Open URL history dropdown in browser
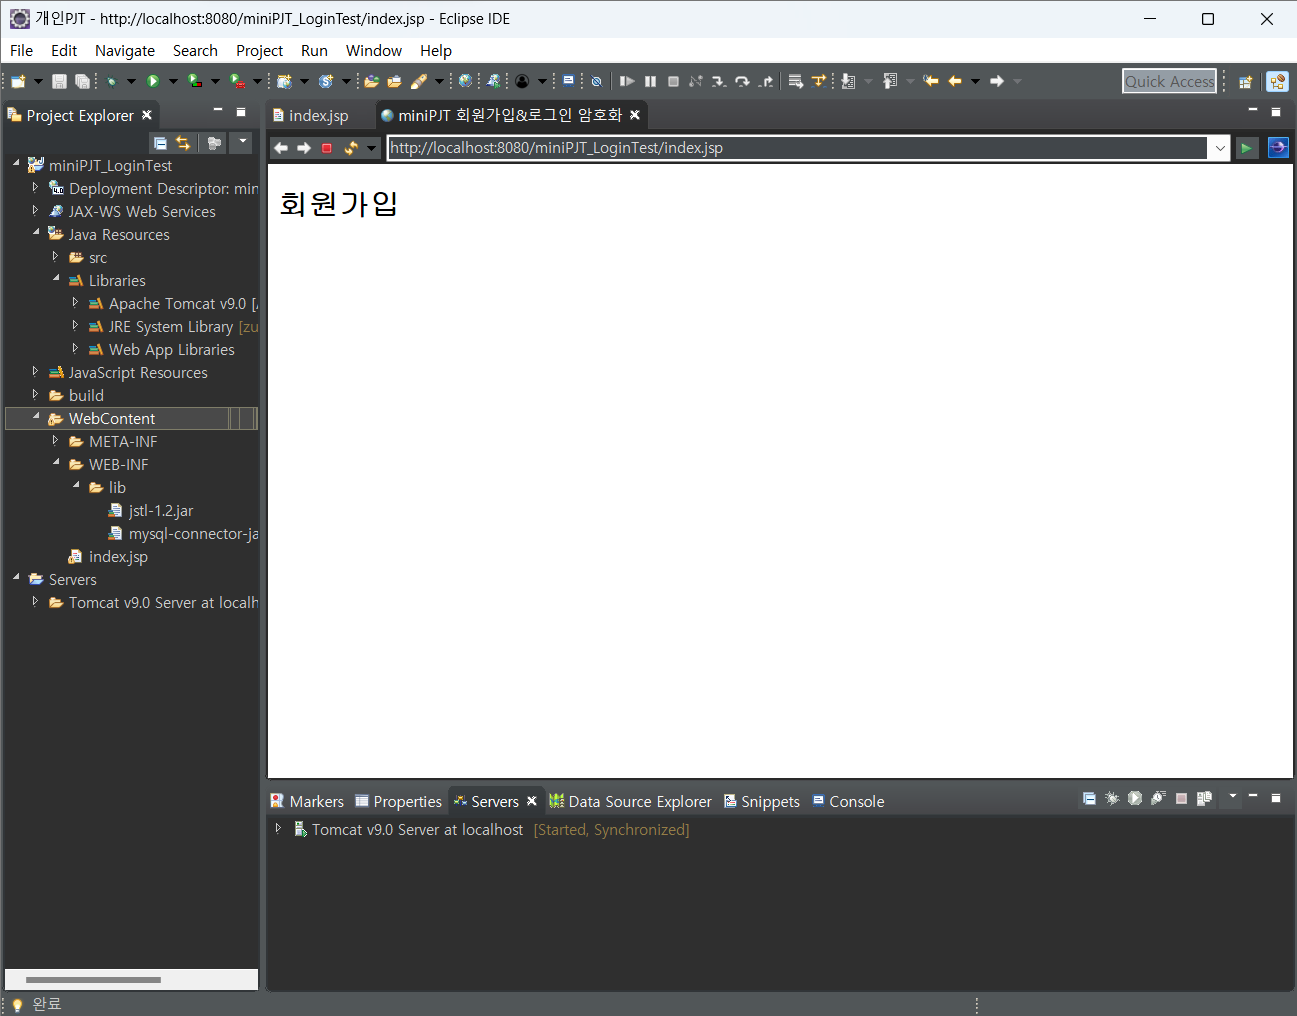1297x1016 pixels. click(x=1220, y=148)
